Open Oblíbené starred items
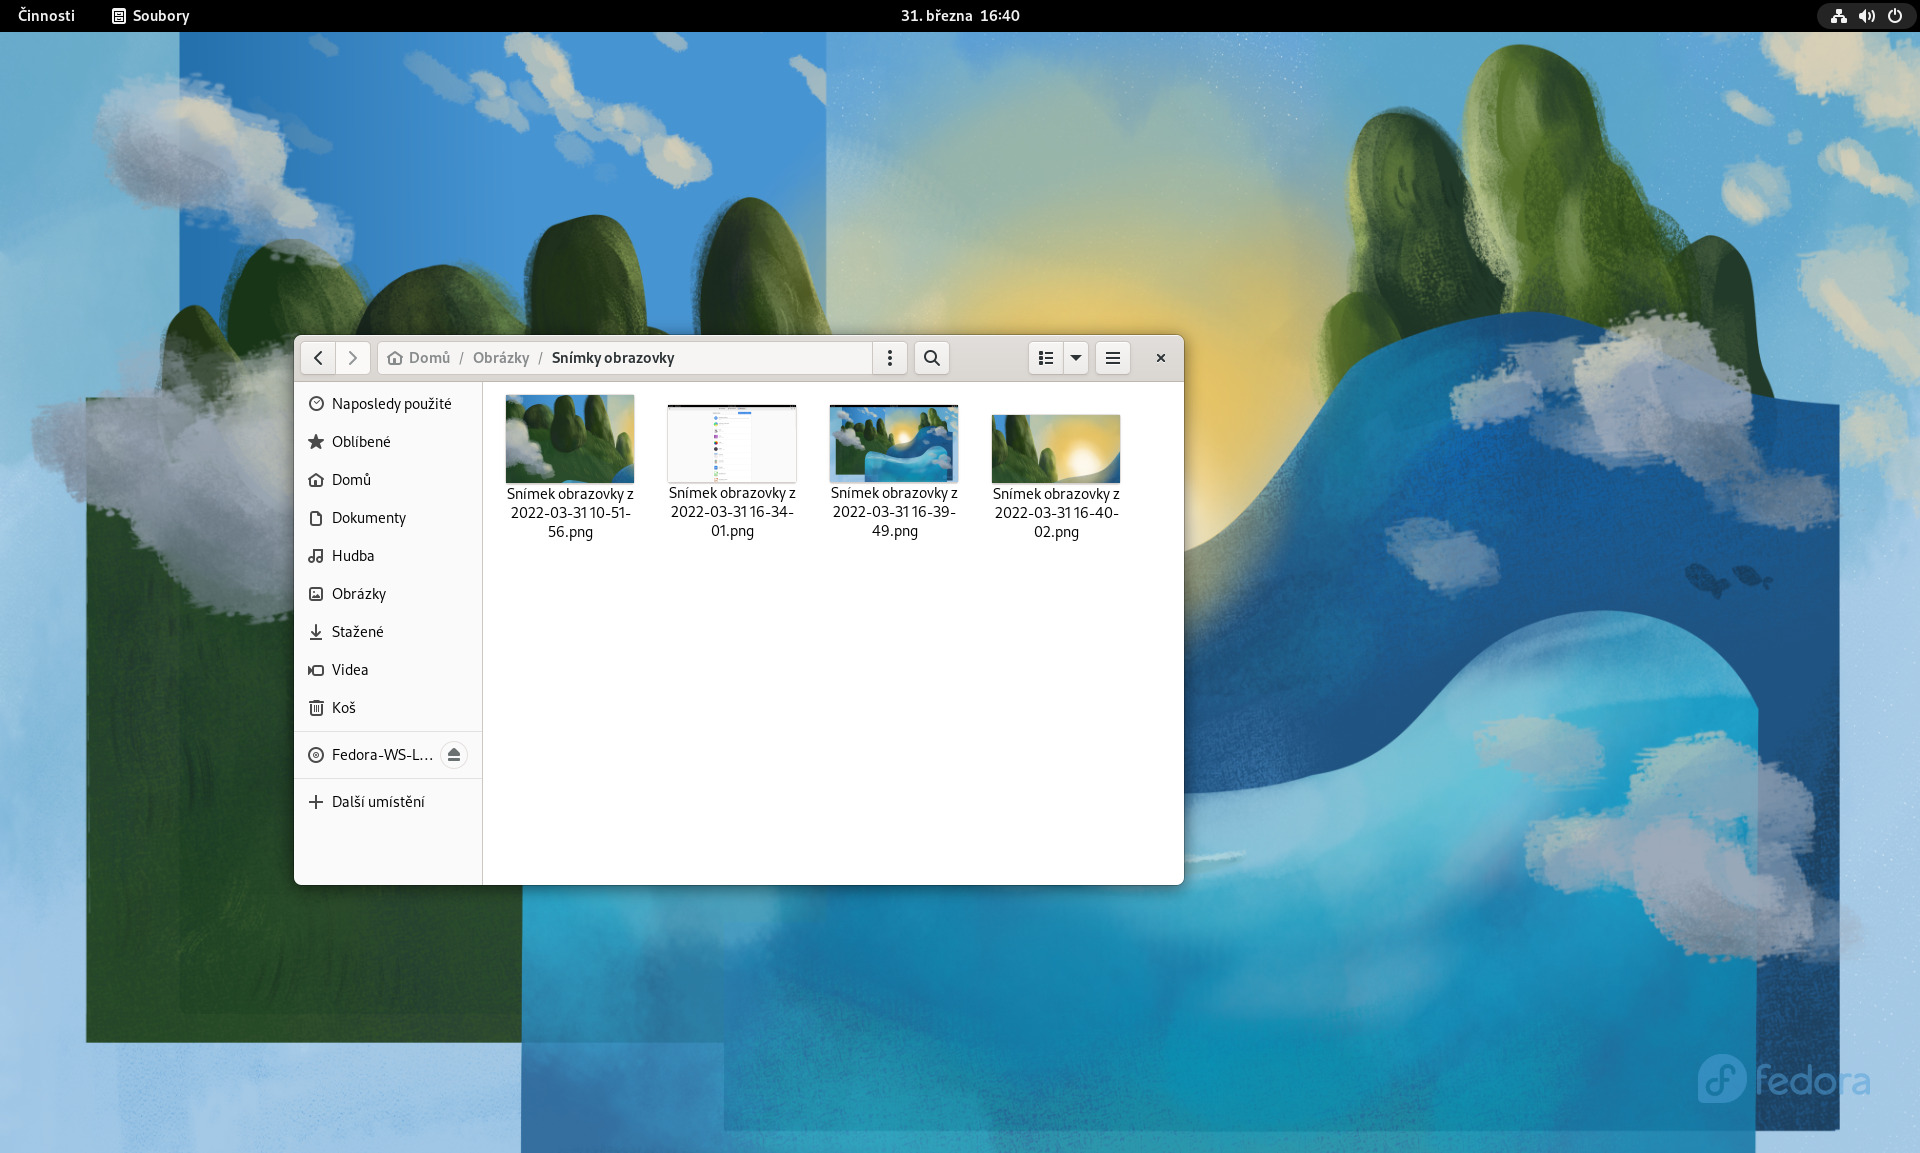Viewport: 1920px width, 1153px height. (360, 442)
